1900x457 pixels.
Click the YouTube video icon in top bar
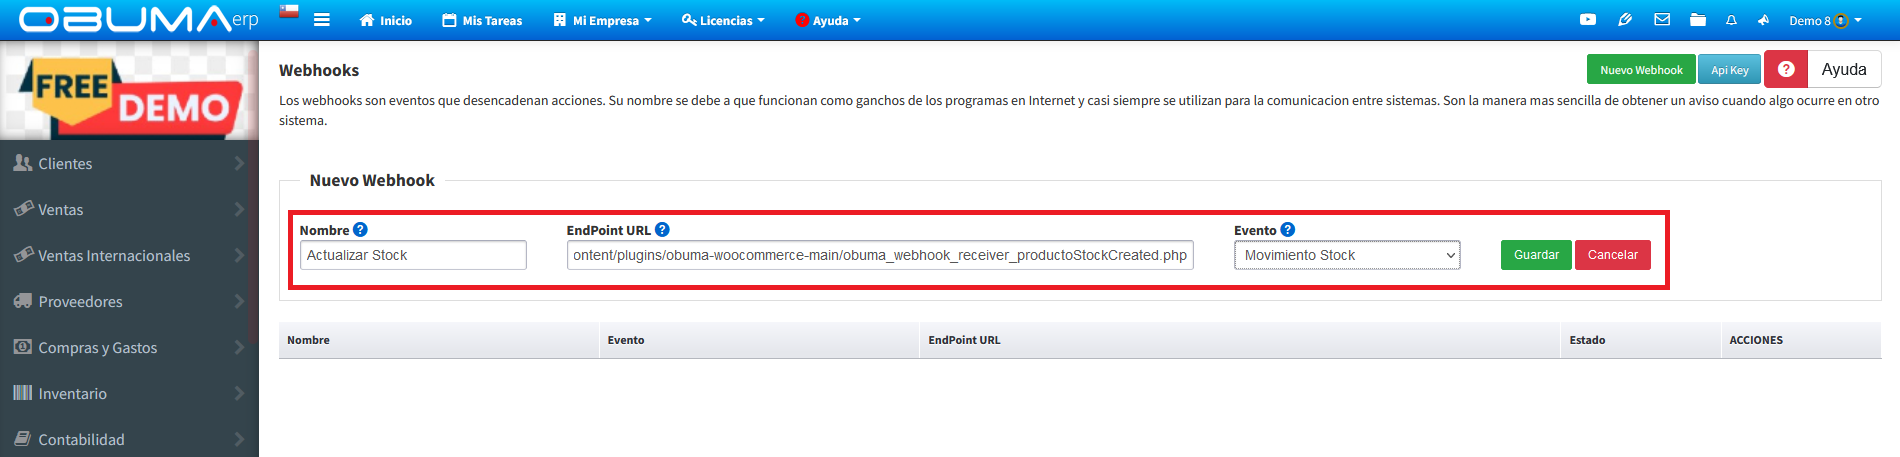[1587, 20]
